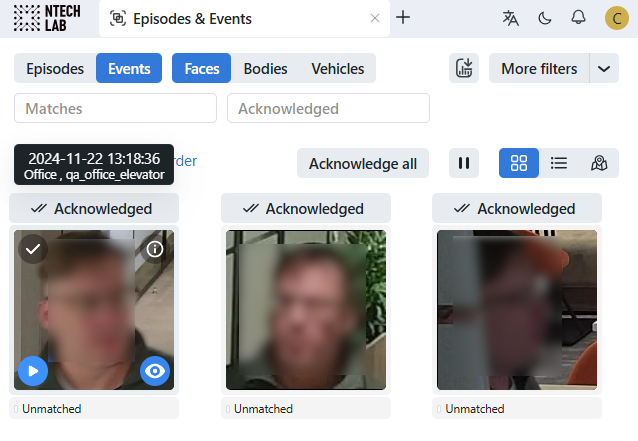The height and width of the screenshot is (441, 638).
Task: Open the Acknowledged filter dropdown
Action: (328, 108)
